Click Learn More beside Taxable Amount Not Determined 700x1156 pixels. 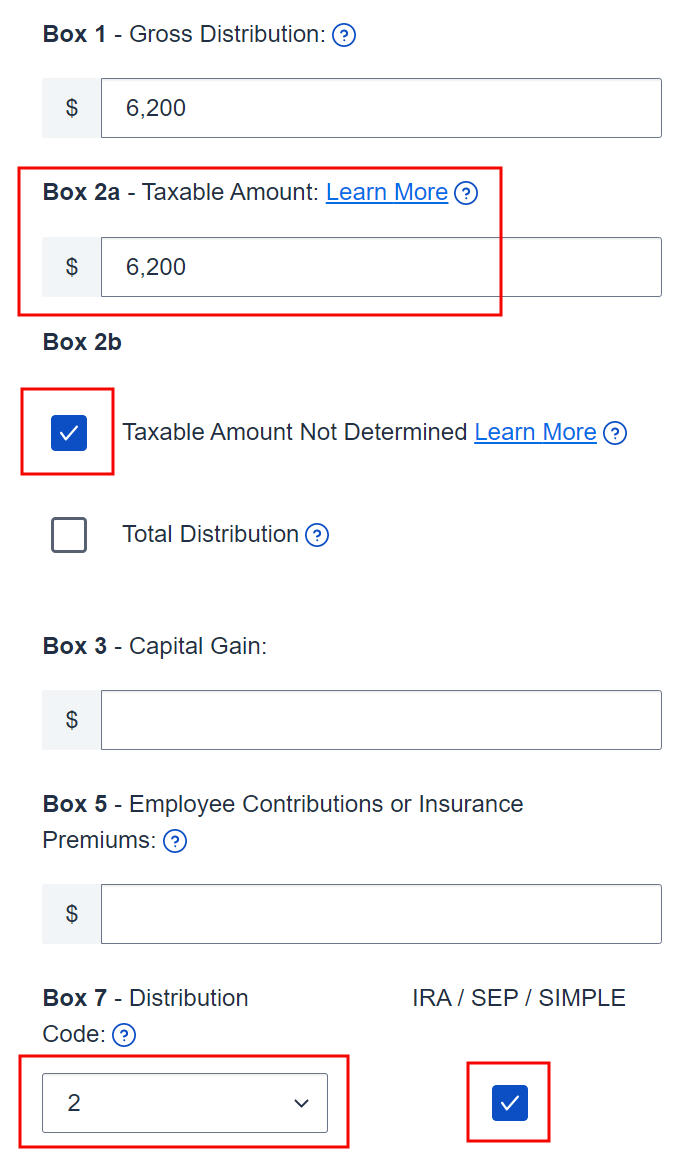(x=535, y=432)
